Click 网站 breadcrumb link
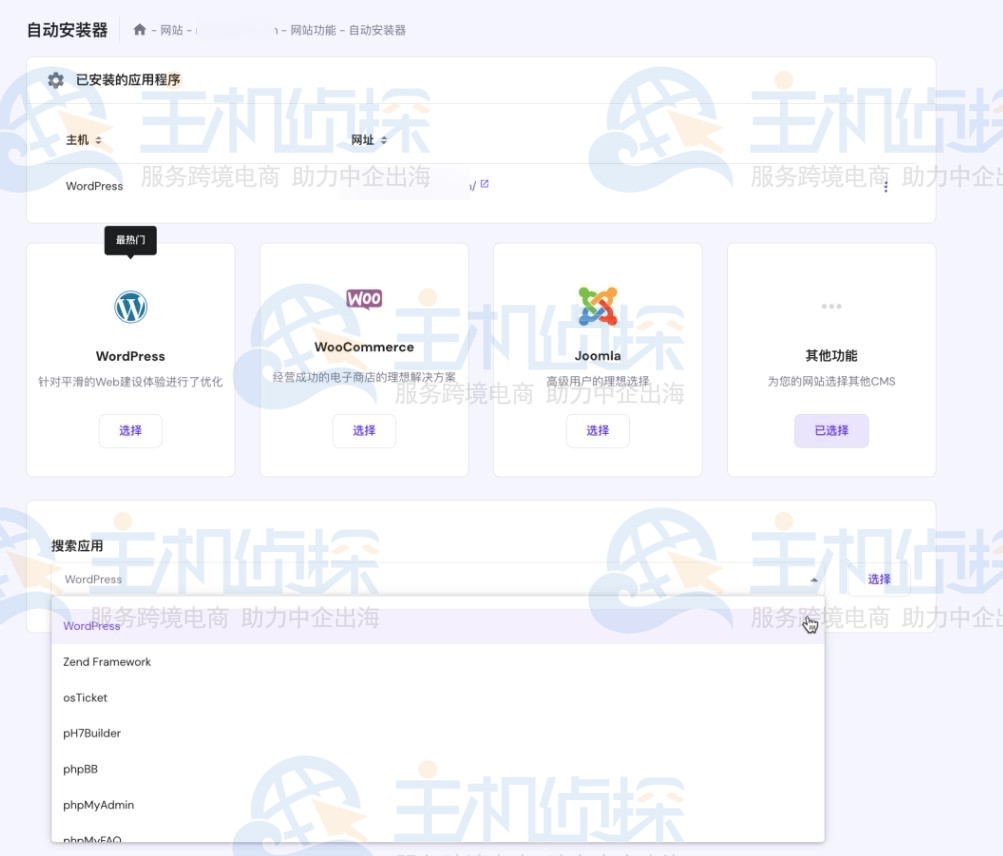 (x=171, y=30)
